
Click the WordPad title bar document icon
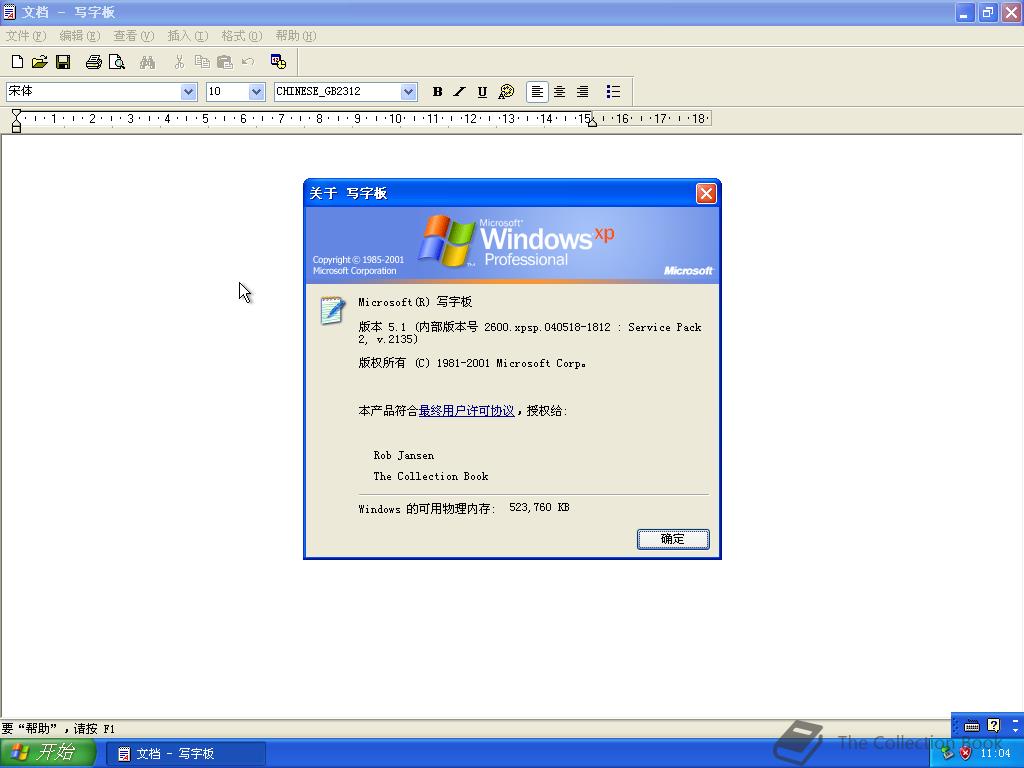pyautogui.click(x=10, y=12)
